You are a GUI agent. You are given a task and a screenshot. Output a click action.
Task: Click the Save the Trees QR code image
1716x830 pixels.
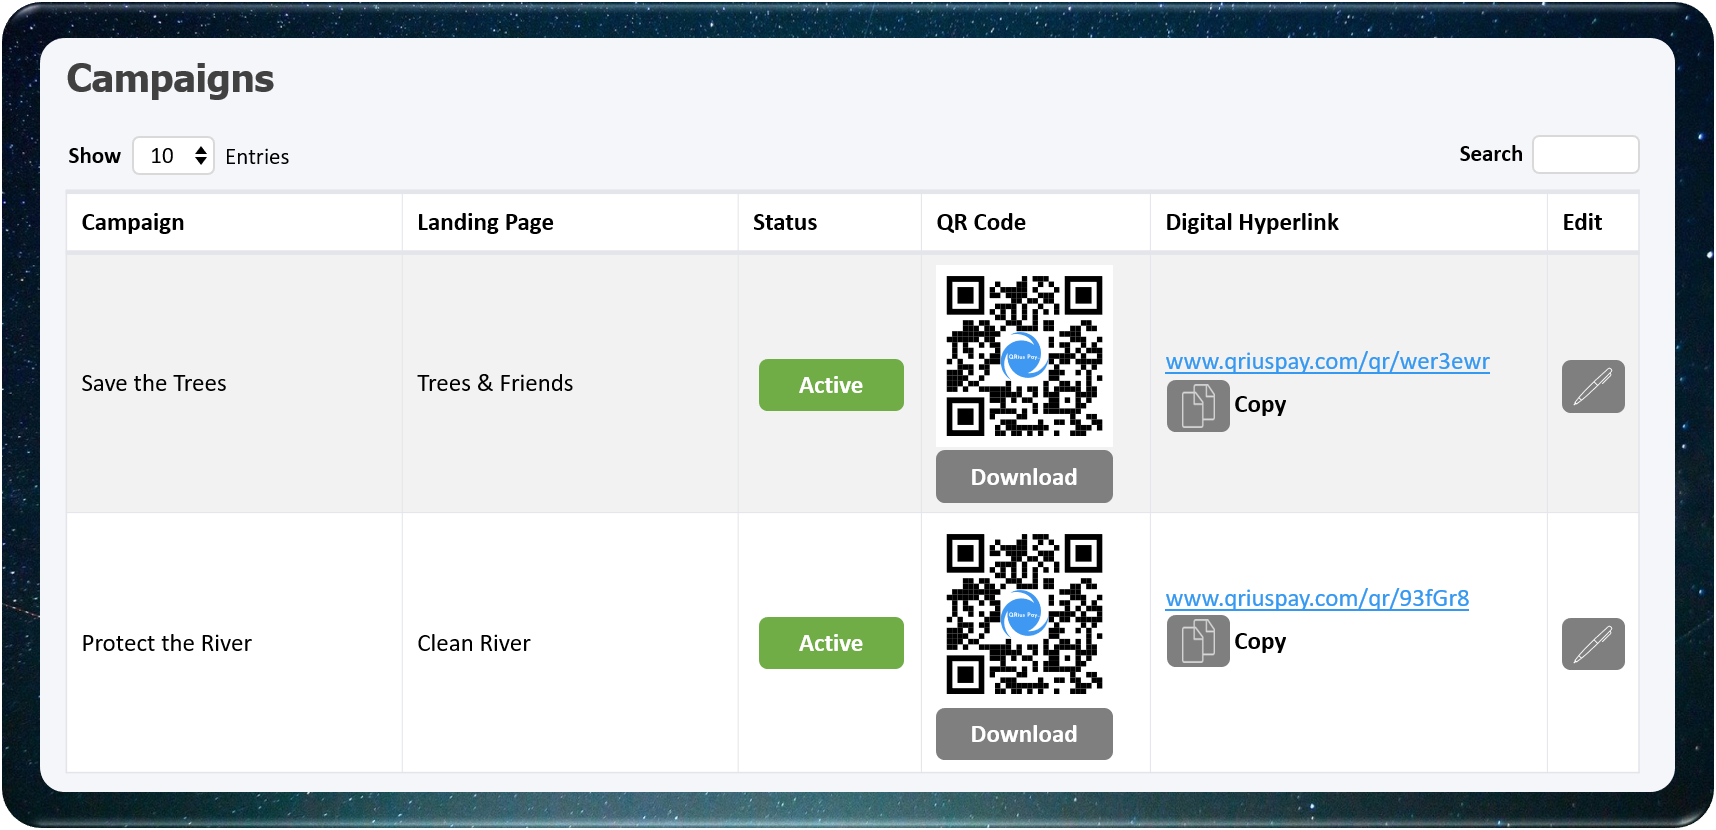[1024, 356]
